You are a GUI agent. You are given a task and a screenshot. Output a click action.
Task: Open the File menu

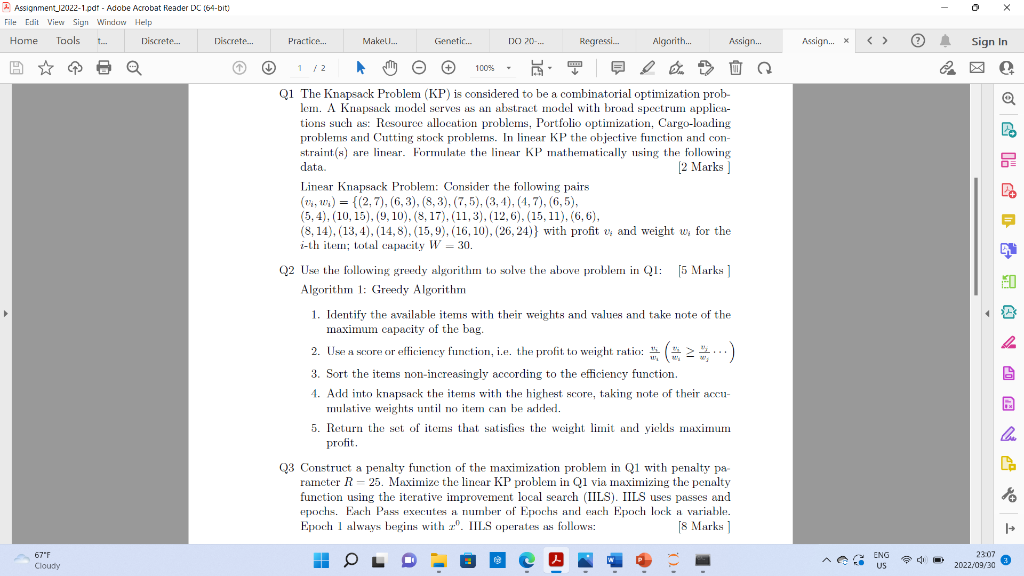10,20
